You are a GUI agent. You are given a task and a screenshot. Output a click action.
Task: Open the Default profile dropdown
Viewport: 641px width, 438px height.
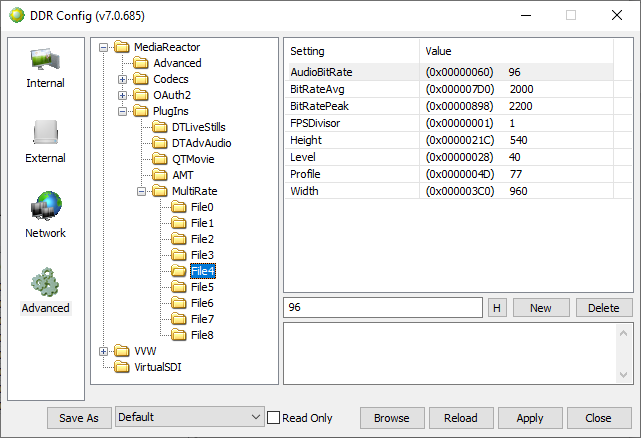(x=190, y=417)
